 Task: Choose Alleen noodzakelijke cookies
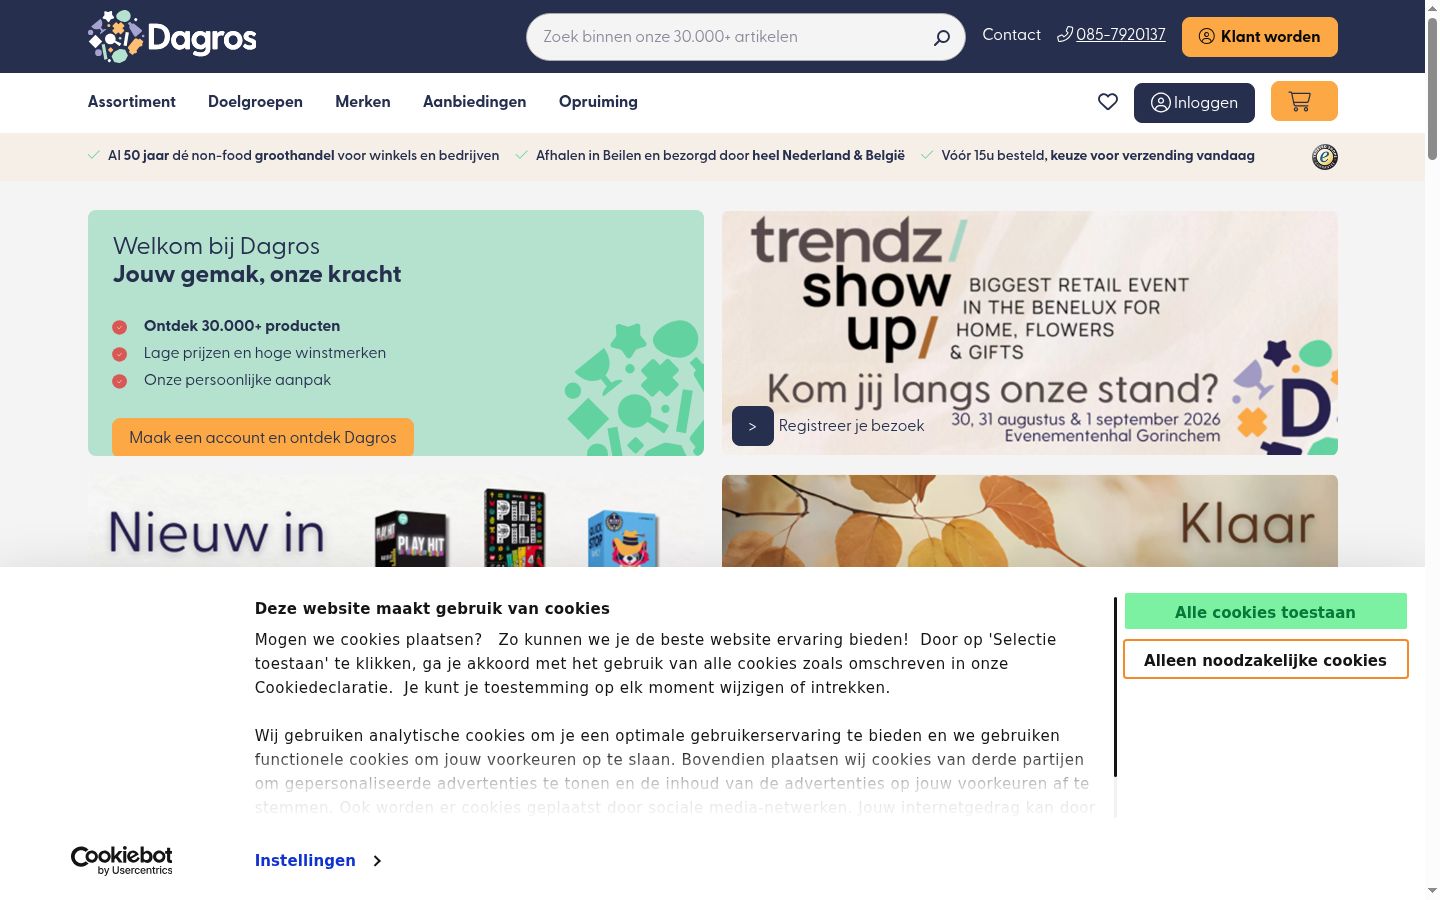(x=1266, y=660)
